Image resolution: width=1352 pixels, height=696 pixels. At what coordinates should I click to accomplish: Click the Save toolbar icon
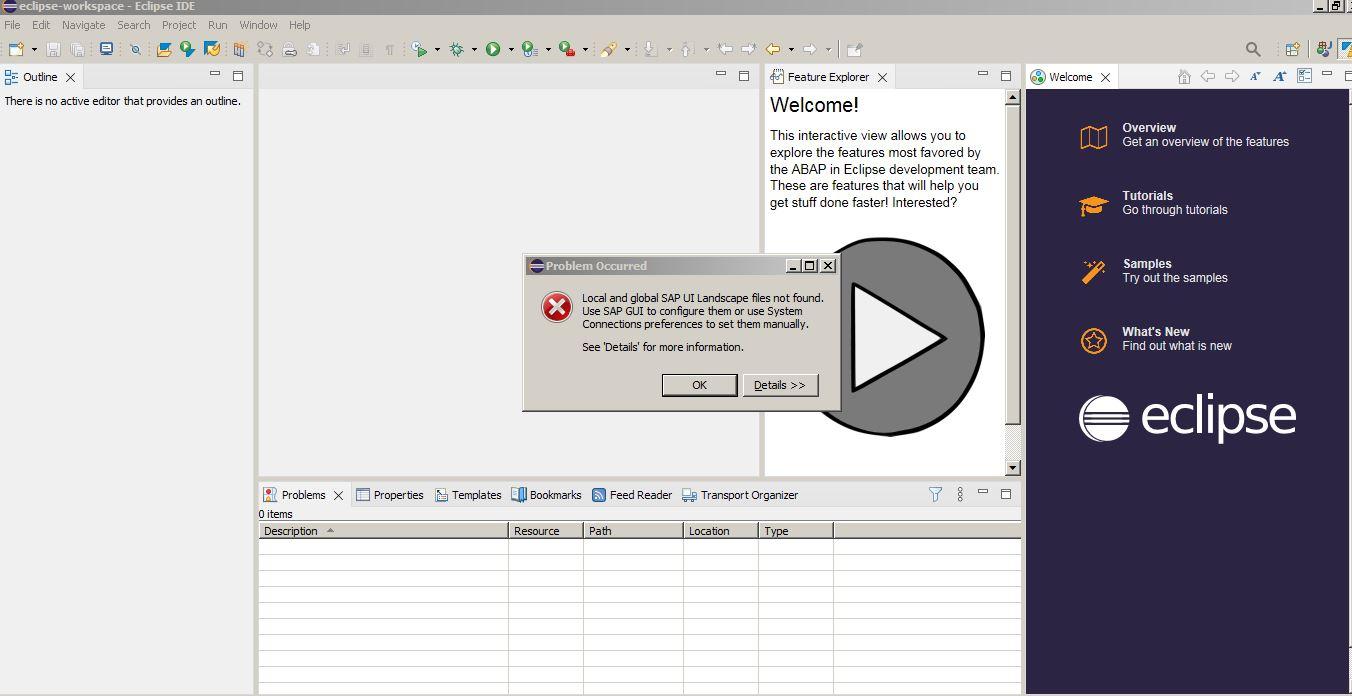pyautogui.click(x=53, y=49)
